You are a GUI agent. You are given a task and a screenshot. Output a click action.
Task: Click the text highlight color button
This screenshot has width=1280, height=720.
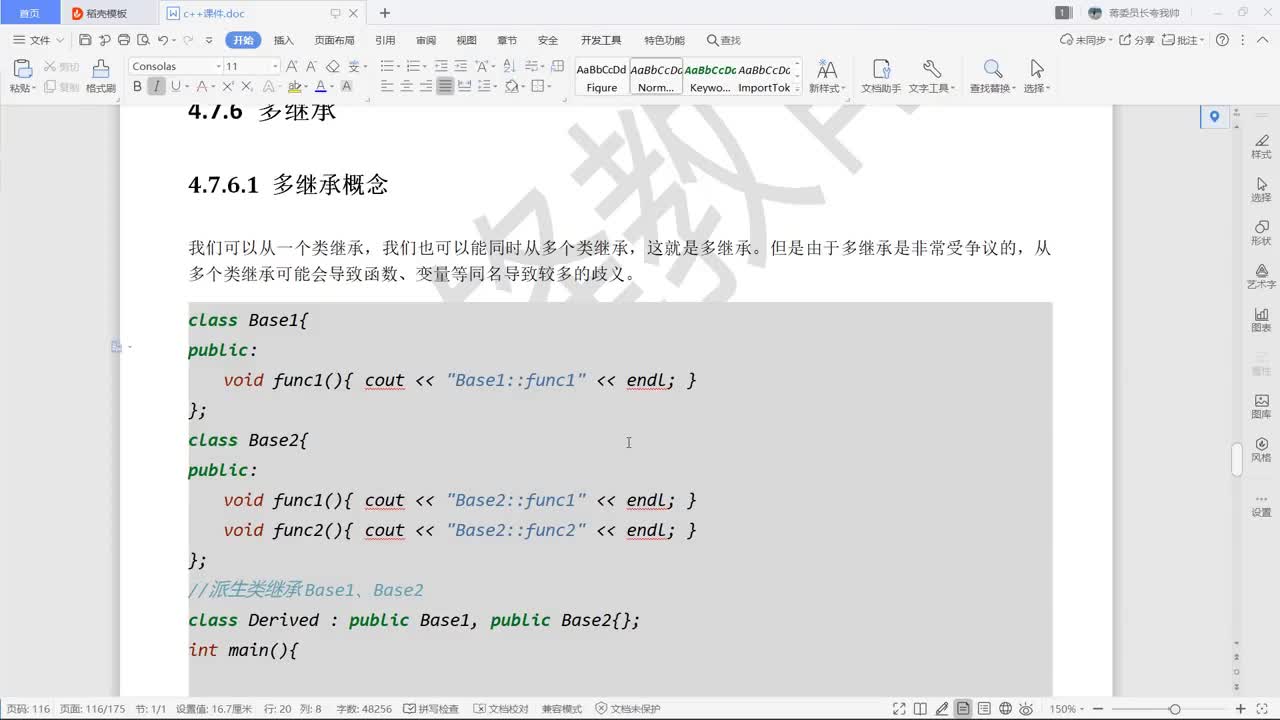[294, 87]
